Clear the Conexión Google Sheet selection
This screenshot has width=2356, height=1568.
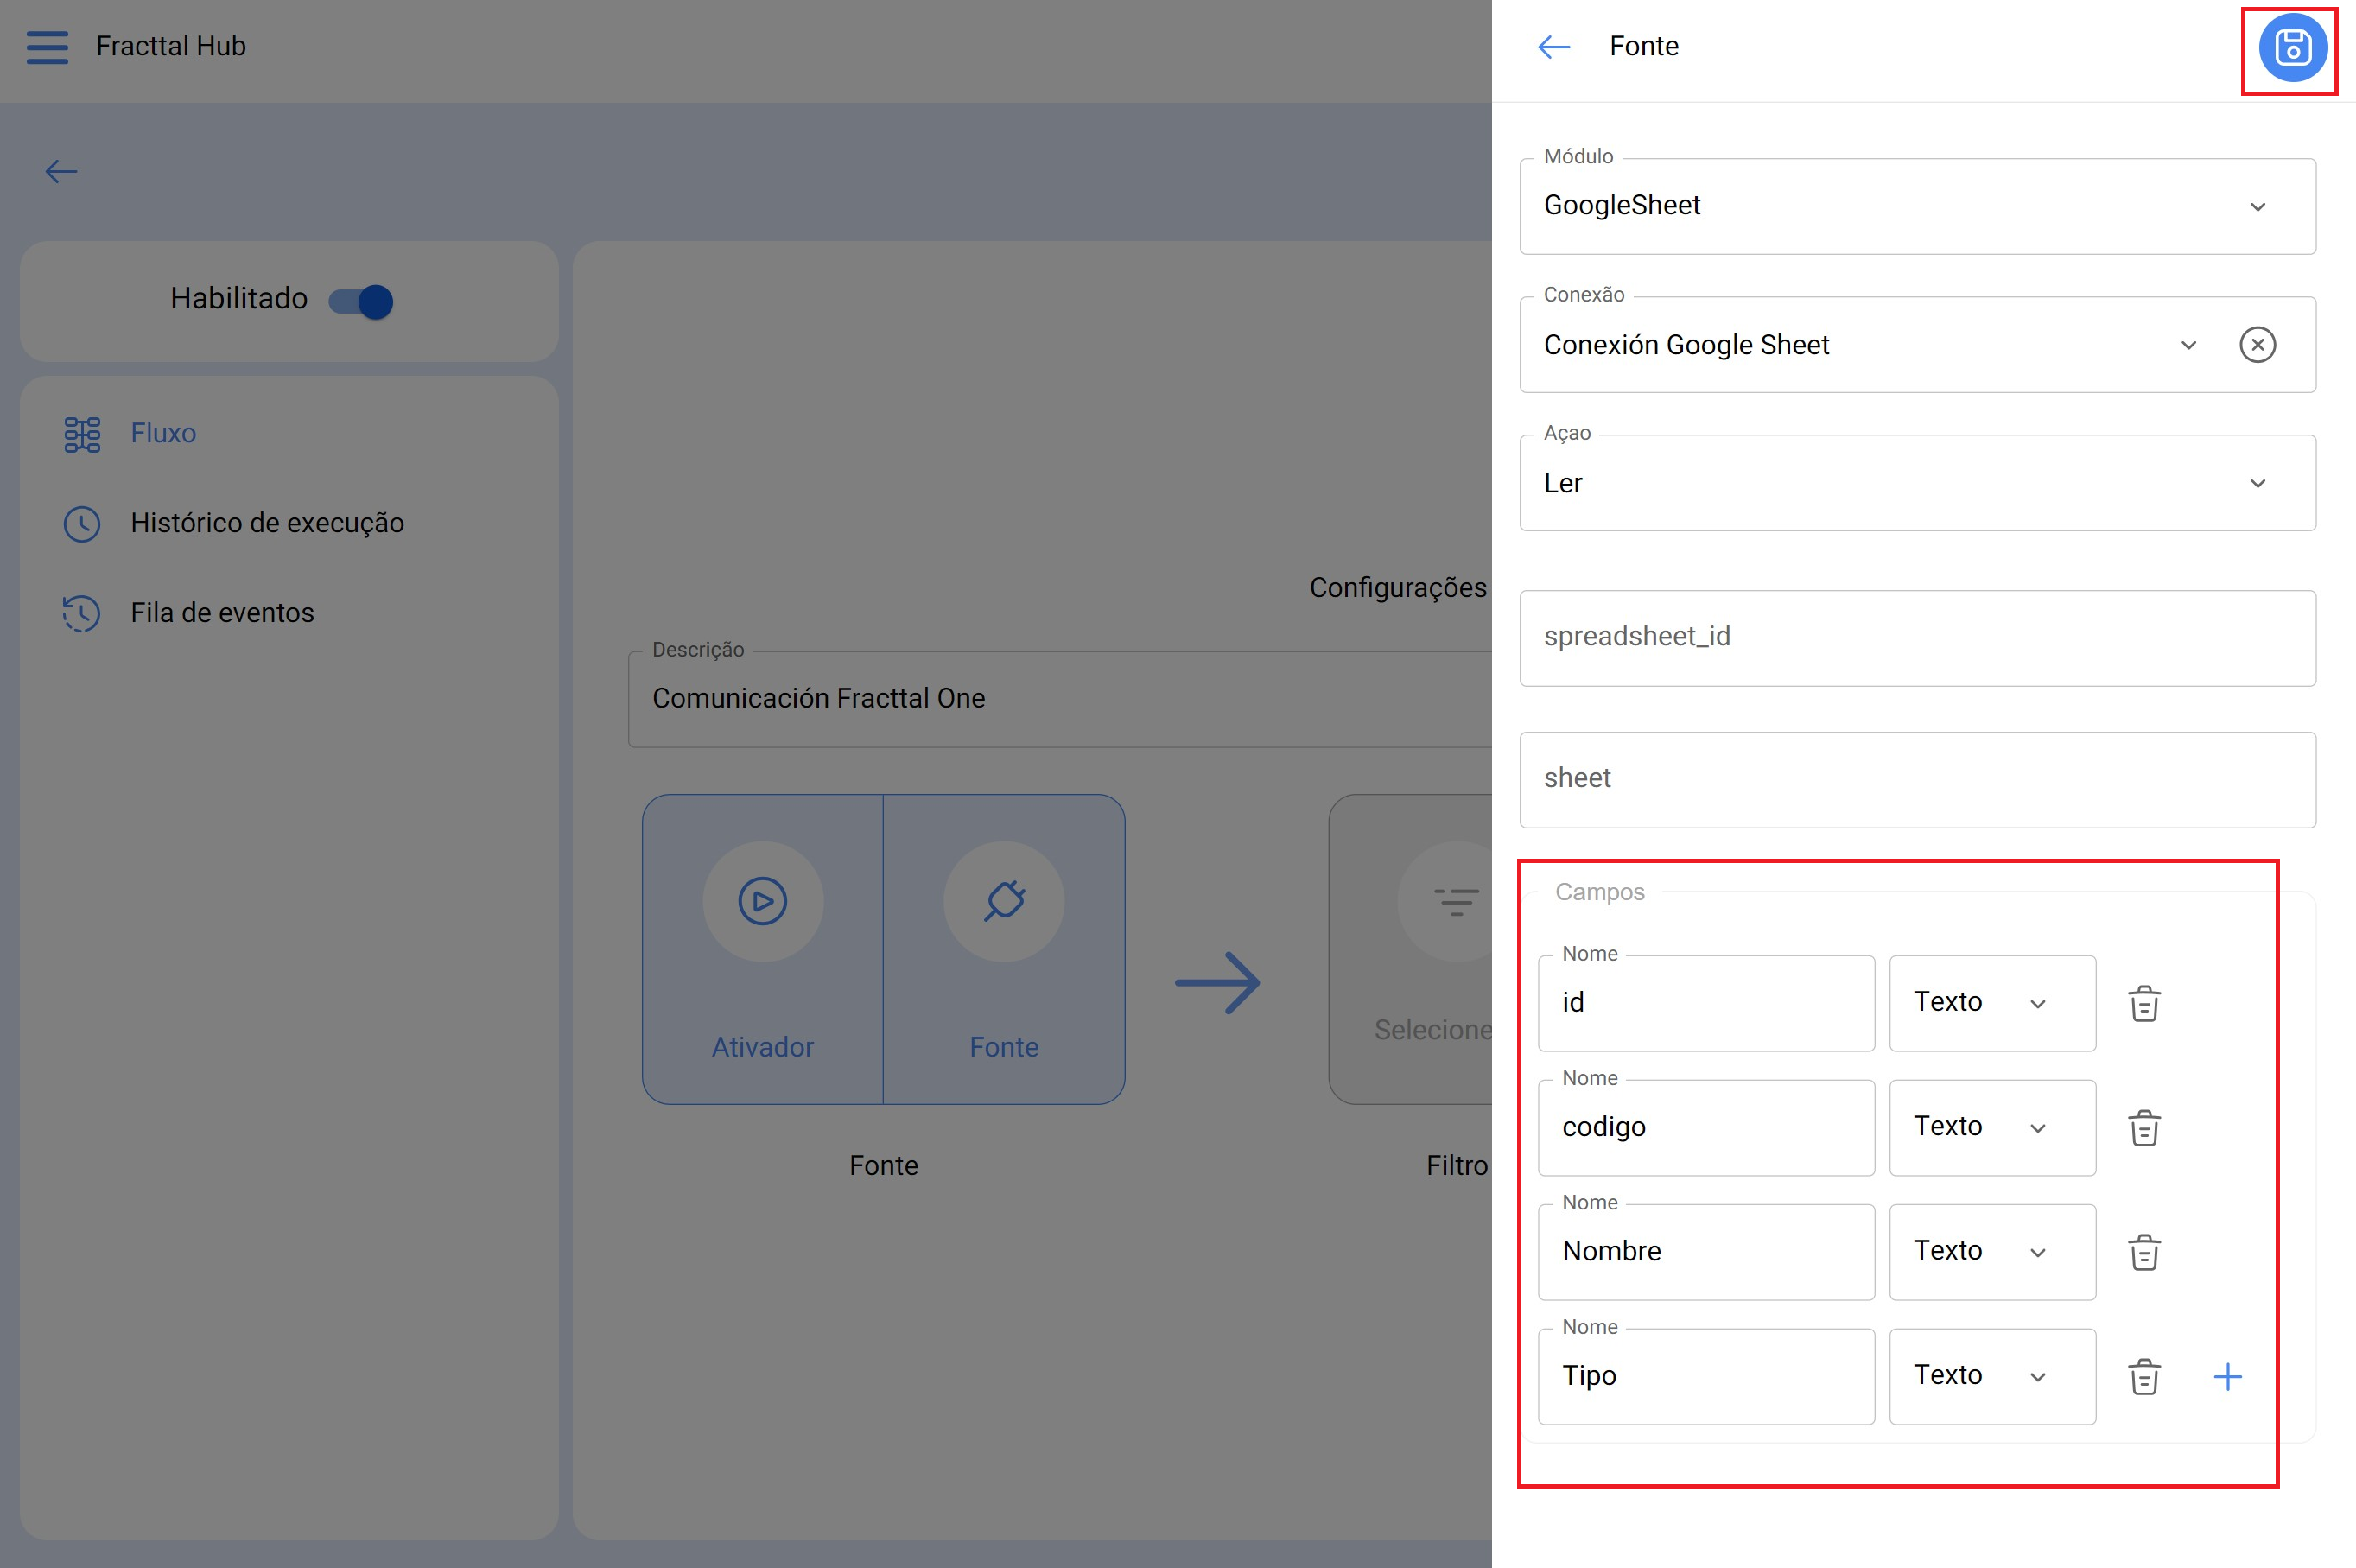2257,345
